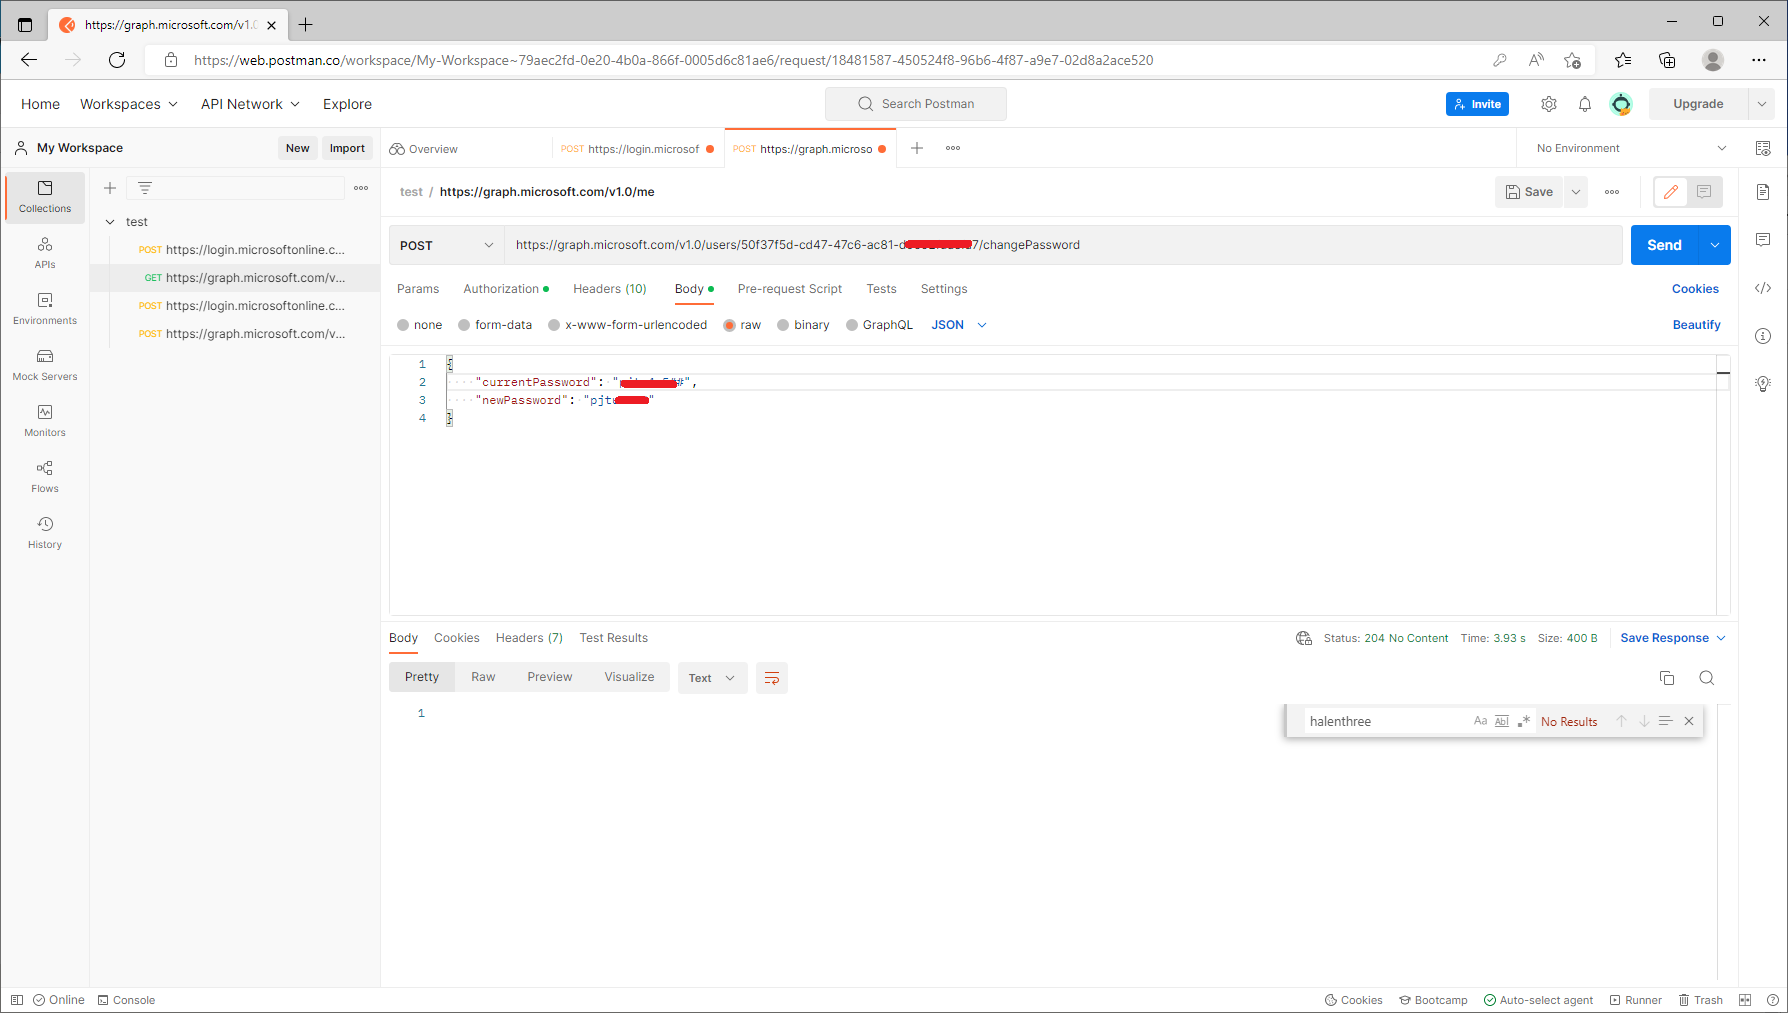1788x1013 pixels.
Task: Open the Send button arrow dropdown
Action: [x=1715, y=245]
